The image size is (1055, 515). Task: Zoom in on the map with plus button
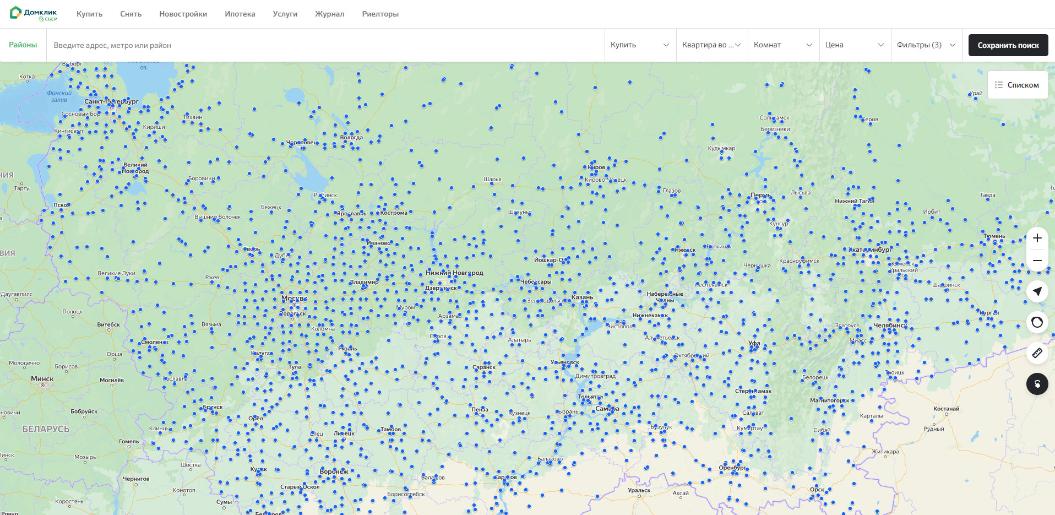(x=1037, y=238)
